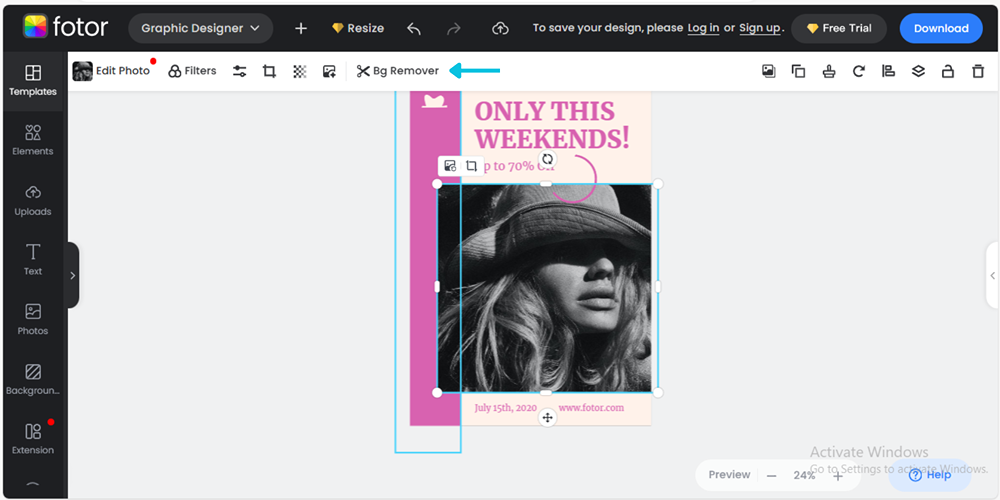Click the plus icon to create new design

[301, 28]
